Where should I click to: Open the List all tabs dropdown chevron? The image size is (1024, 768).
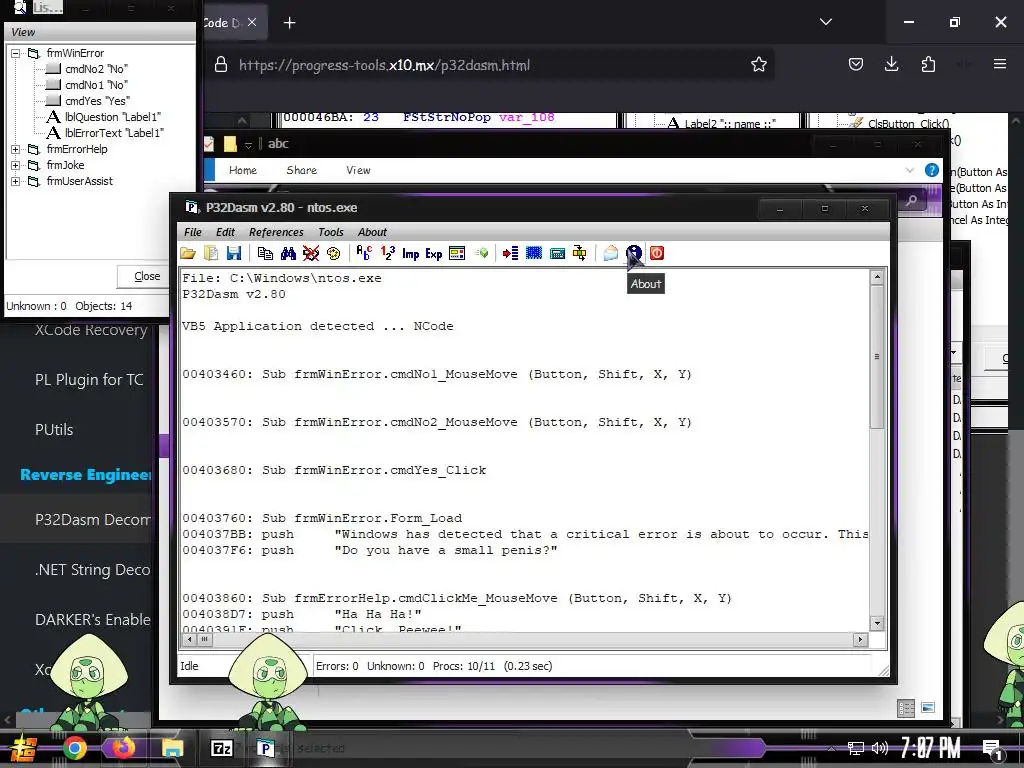825,22
